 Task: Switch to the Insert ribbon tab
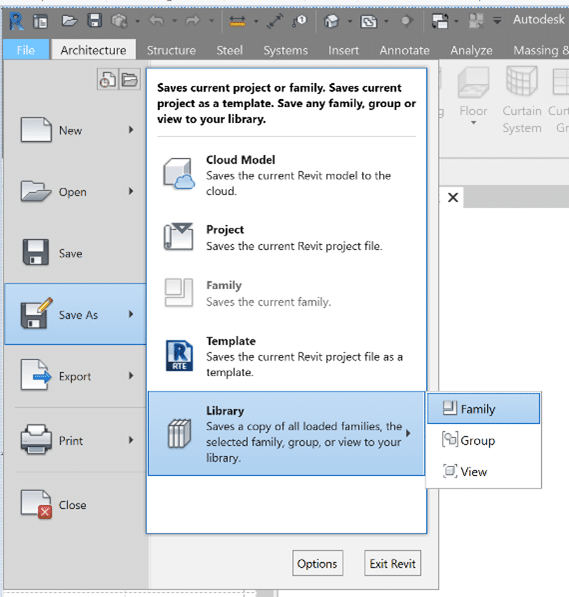coord(344,50)
